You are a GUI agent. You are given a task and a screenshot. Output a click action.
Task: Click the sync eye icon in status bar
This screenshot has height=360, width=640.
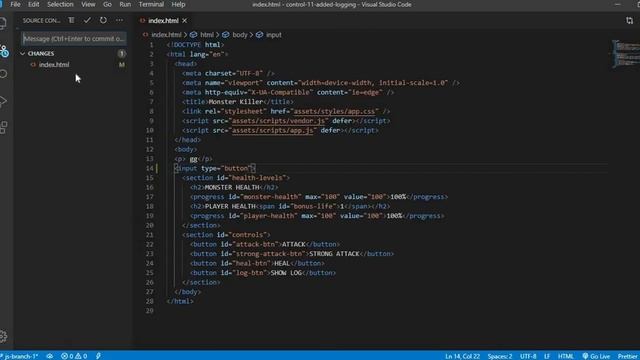point(50,356)
